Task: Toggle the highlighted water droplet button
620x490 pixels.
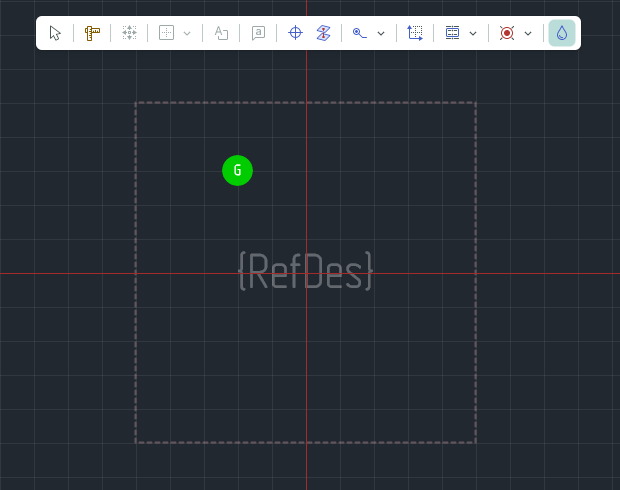Action: click(x=562, y=33)
